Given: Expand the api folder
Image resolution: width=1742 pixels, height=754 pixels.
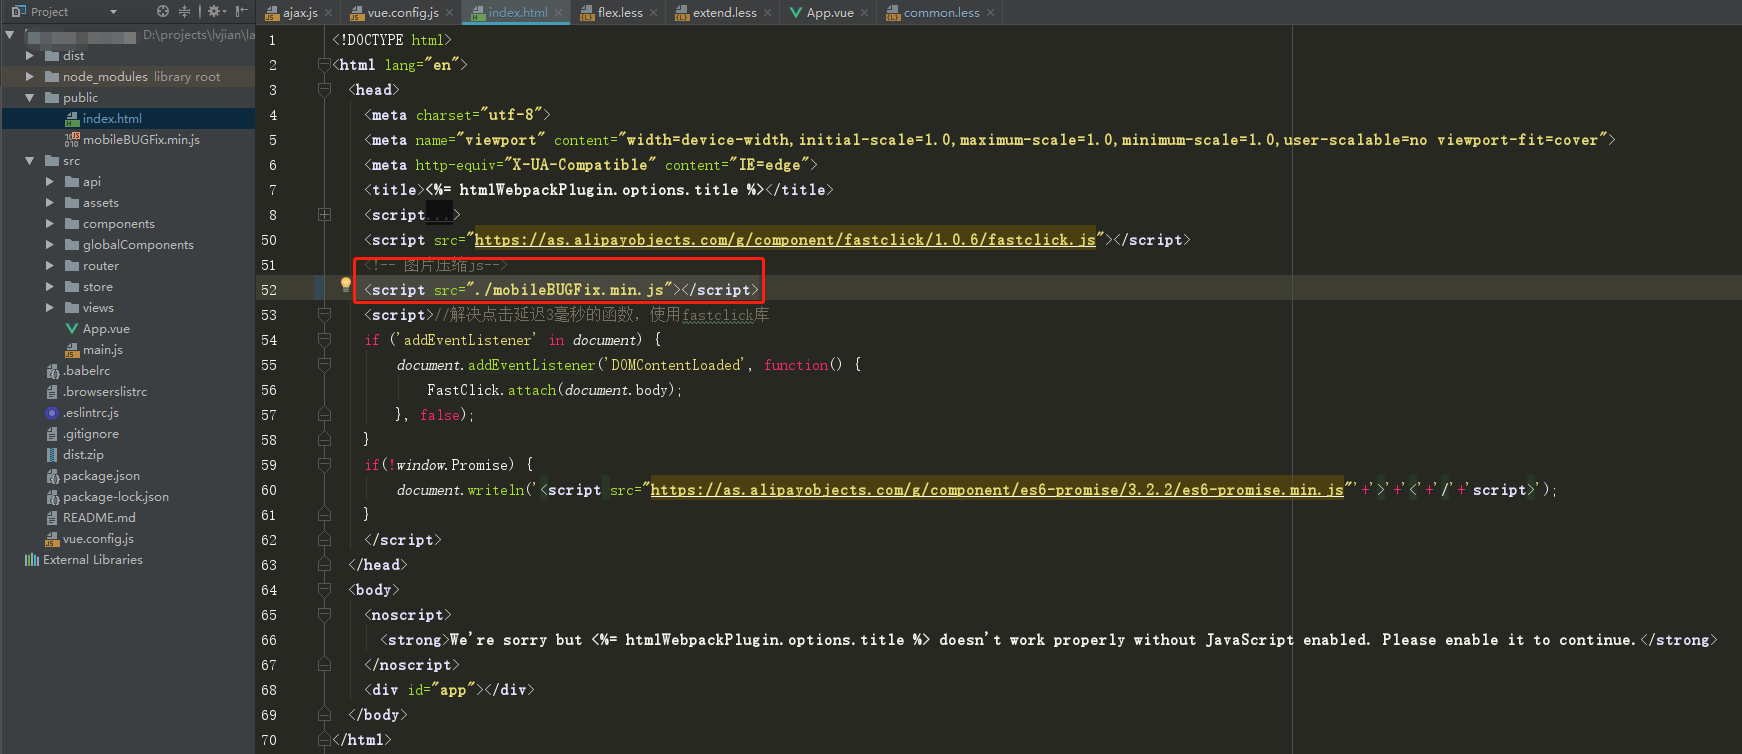Looking at the screenshot, I should pyautogui.click(x=50, y=182).
